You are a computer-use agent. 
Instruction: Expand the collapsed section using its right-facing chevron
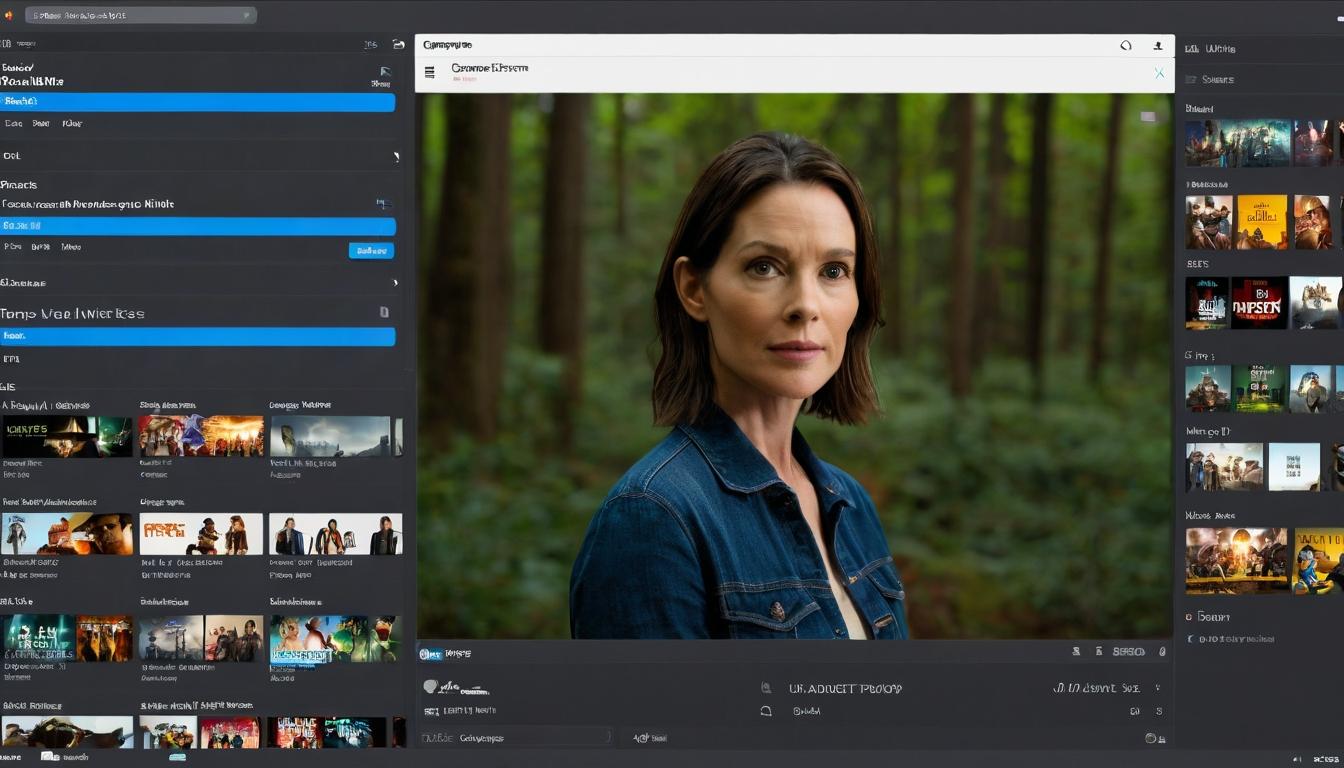[395, 156]
